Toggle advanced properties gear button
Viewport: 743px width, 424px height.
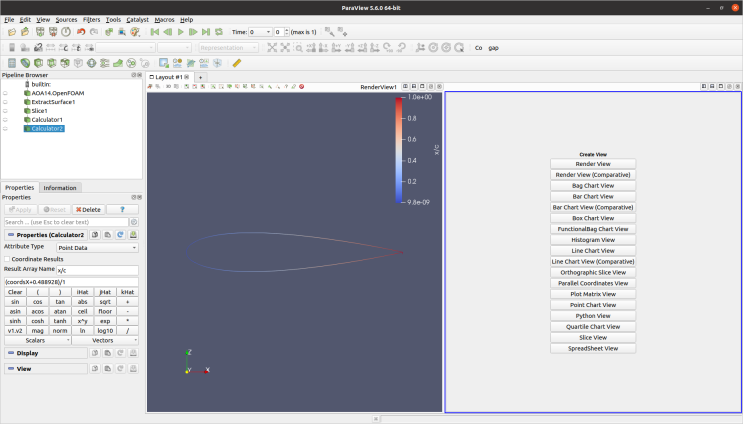[134, 222]
